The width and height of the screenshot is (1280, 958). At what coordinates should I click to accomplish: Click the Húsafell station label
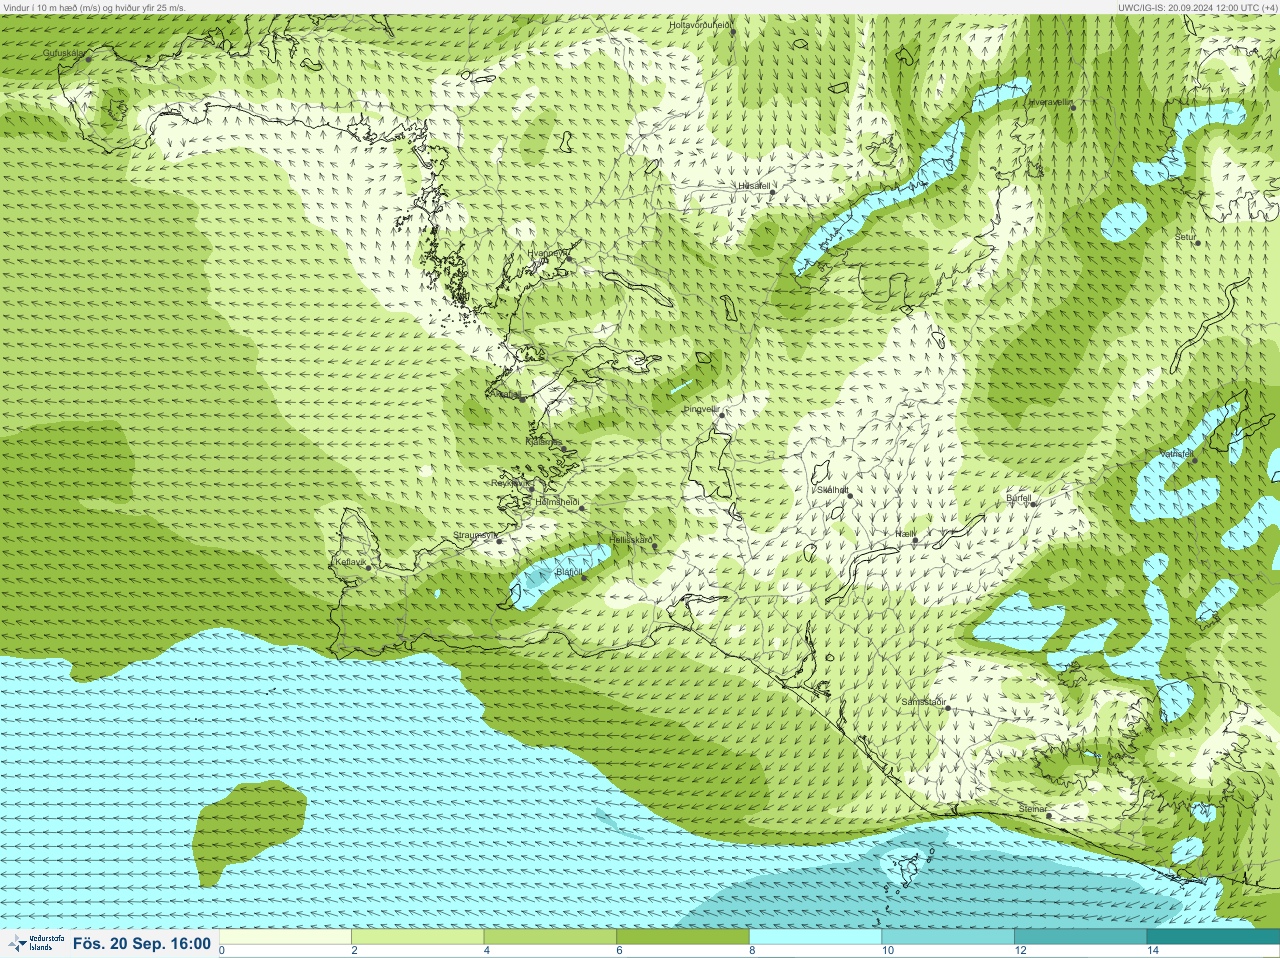[x=754, y=186]
